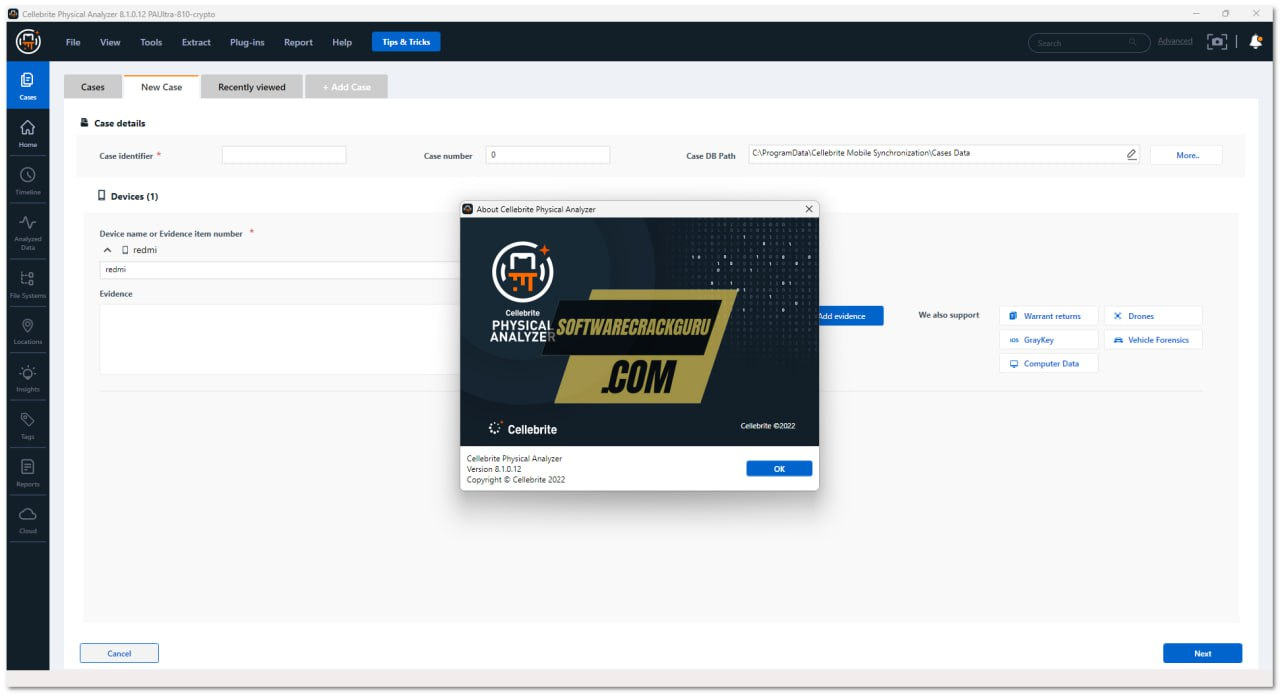Select the Vehicle Forensics option
1280x694 pixels.
click(1153, 340)
